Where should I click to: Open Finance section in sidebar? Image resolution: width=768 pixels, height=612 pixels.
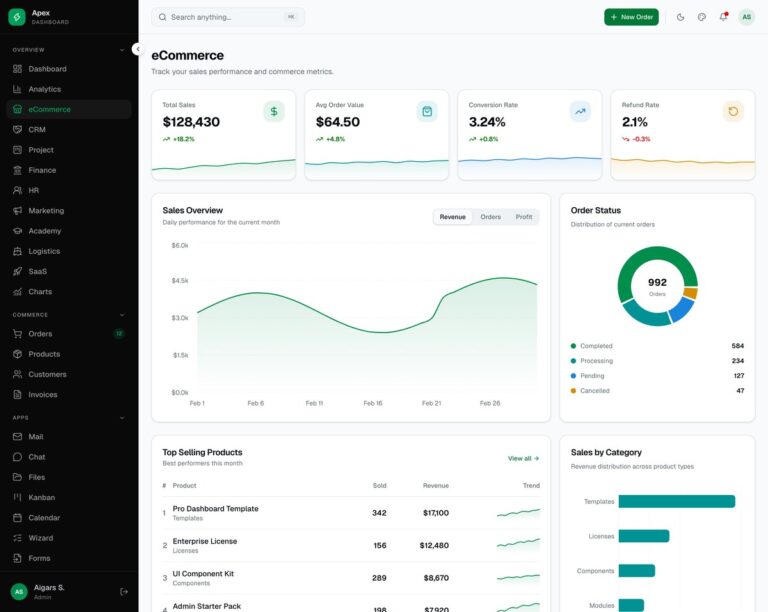69,170
